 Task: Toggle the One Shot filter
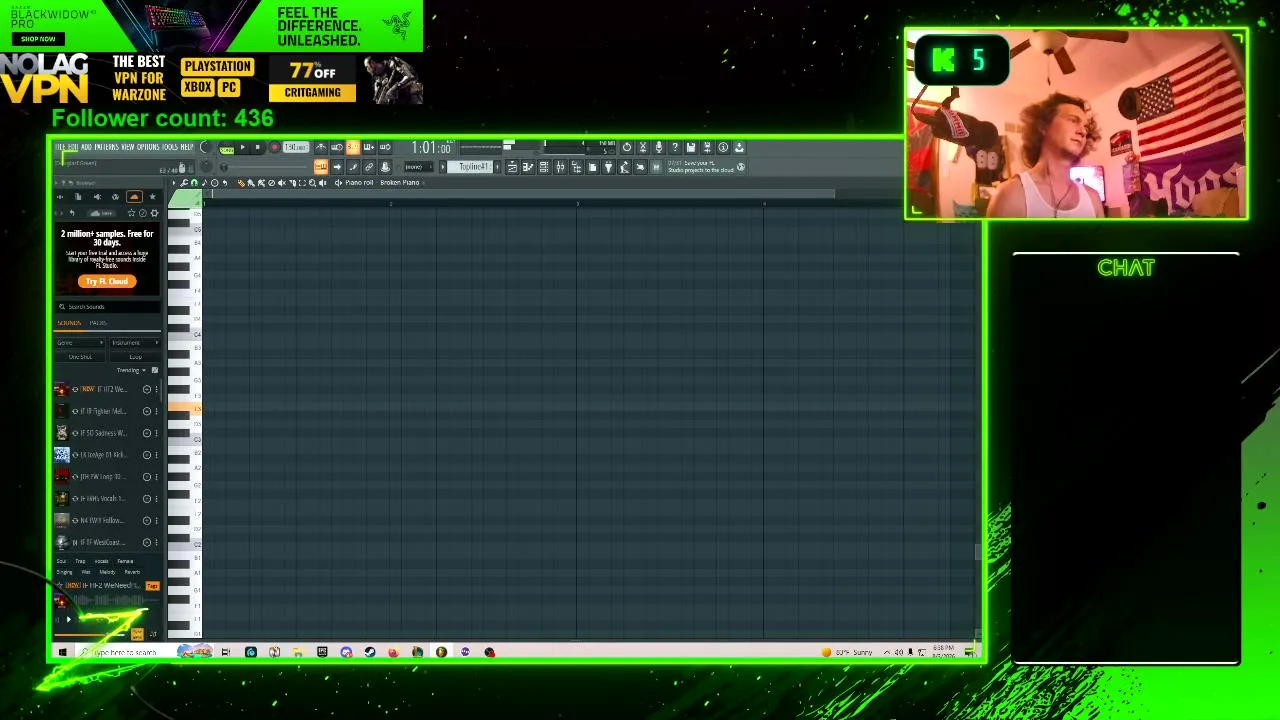[x=80, y=357]
